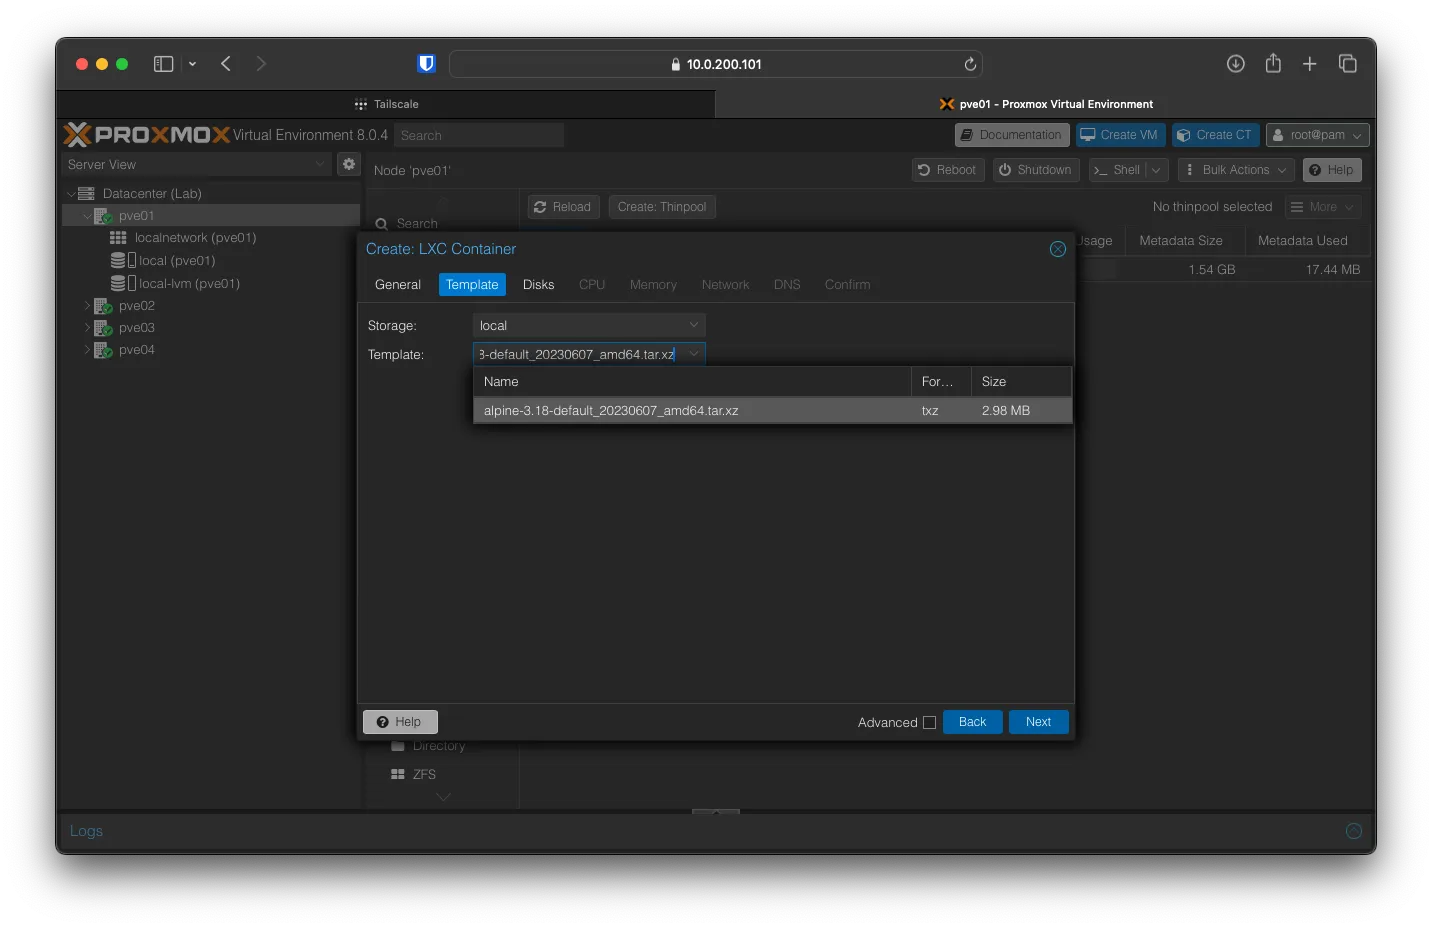Click the top-right Help button
The width and height of the screenshot is (1432, 928).
click(x=1332, y=170)
